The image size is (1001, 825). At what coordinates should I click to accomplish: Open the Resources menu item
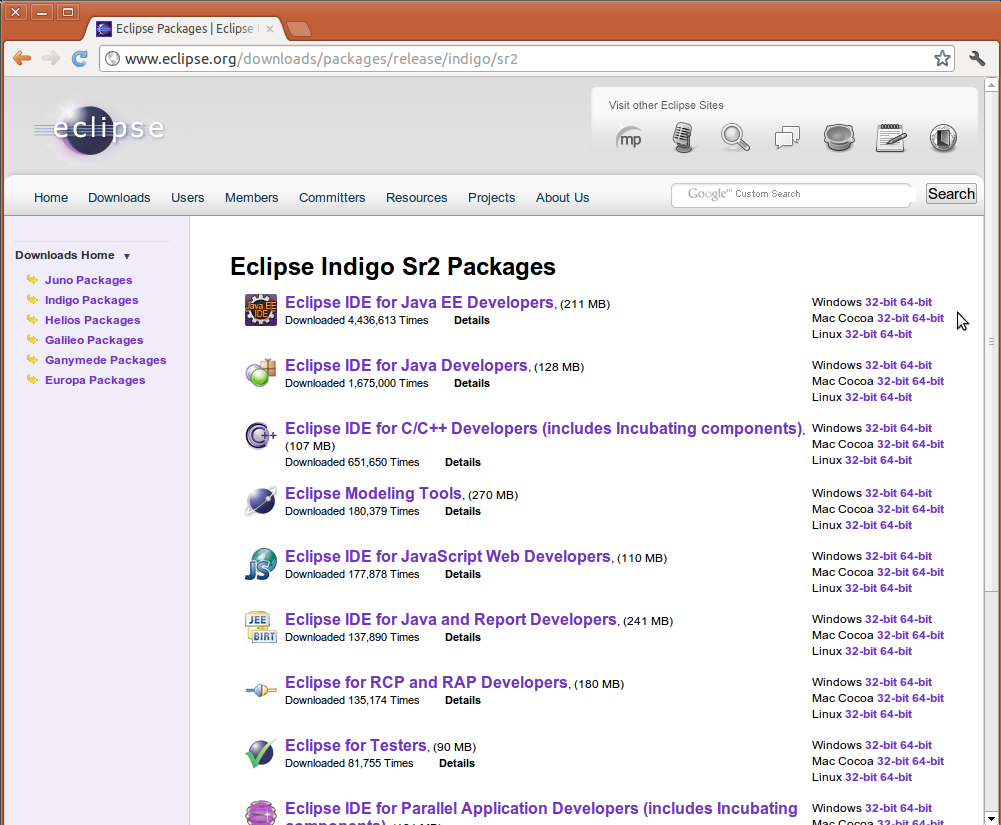pos(416,198)
